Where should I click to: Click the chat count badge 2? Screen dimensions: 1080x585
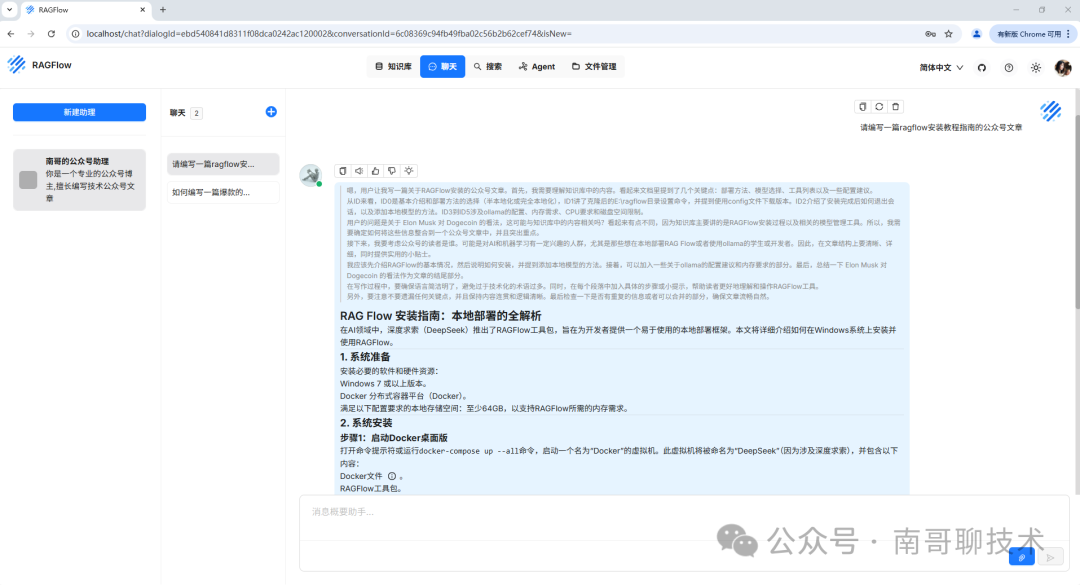click(x=196, y=113)
